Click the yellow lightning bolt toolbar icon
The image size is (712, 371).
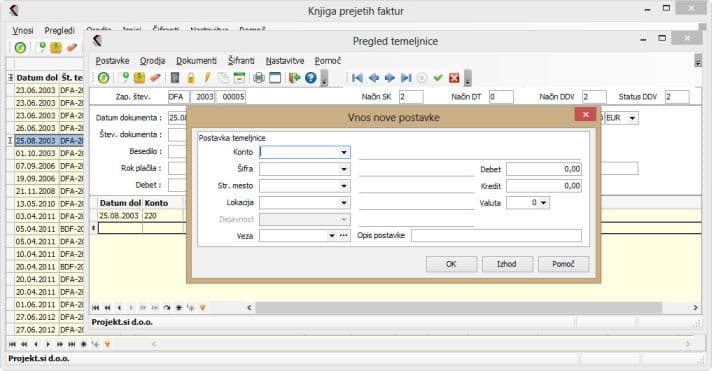[x=207, y=78]
